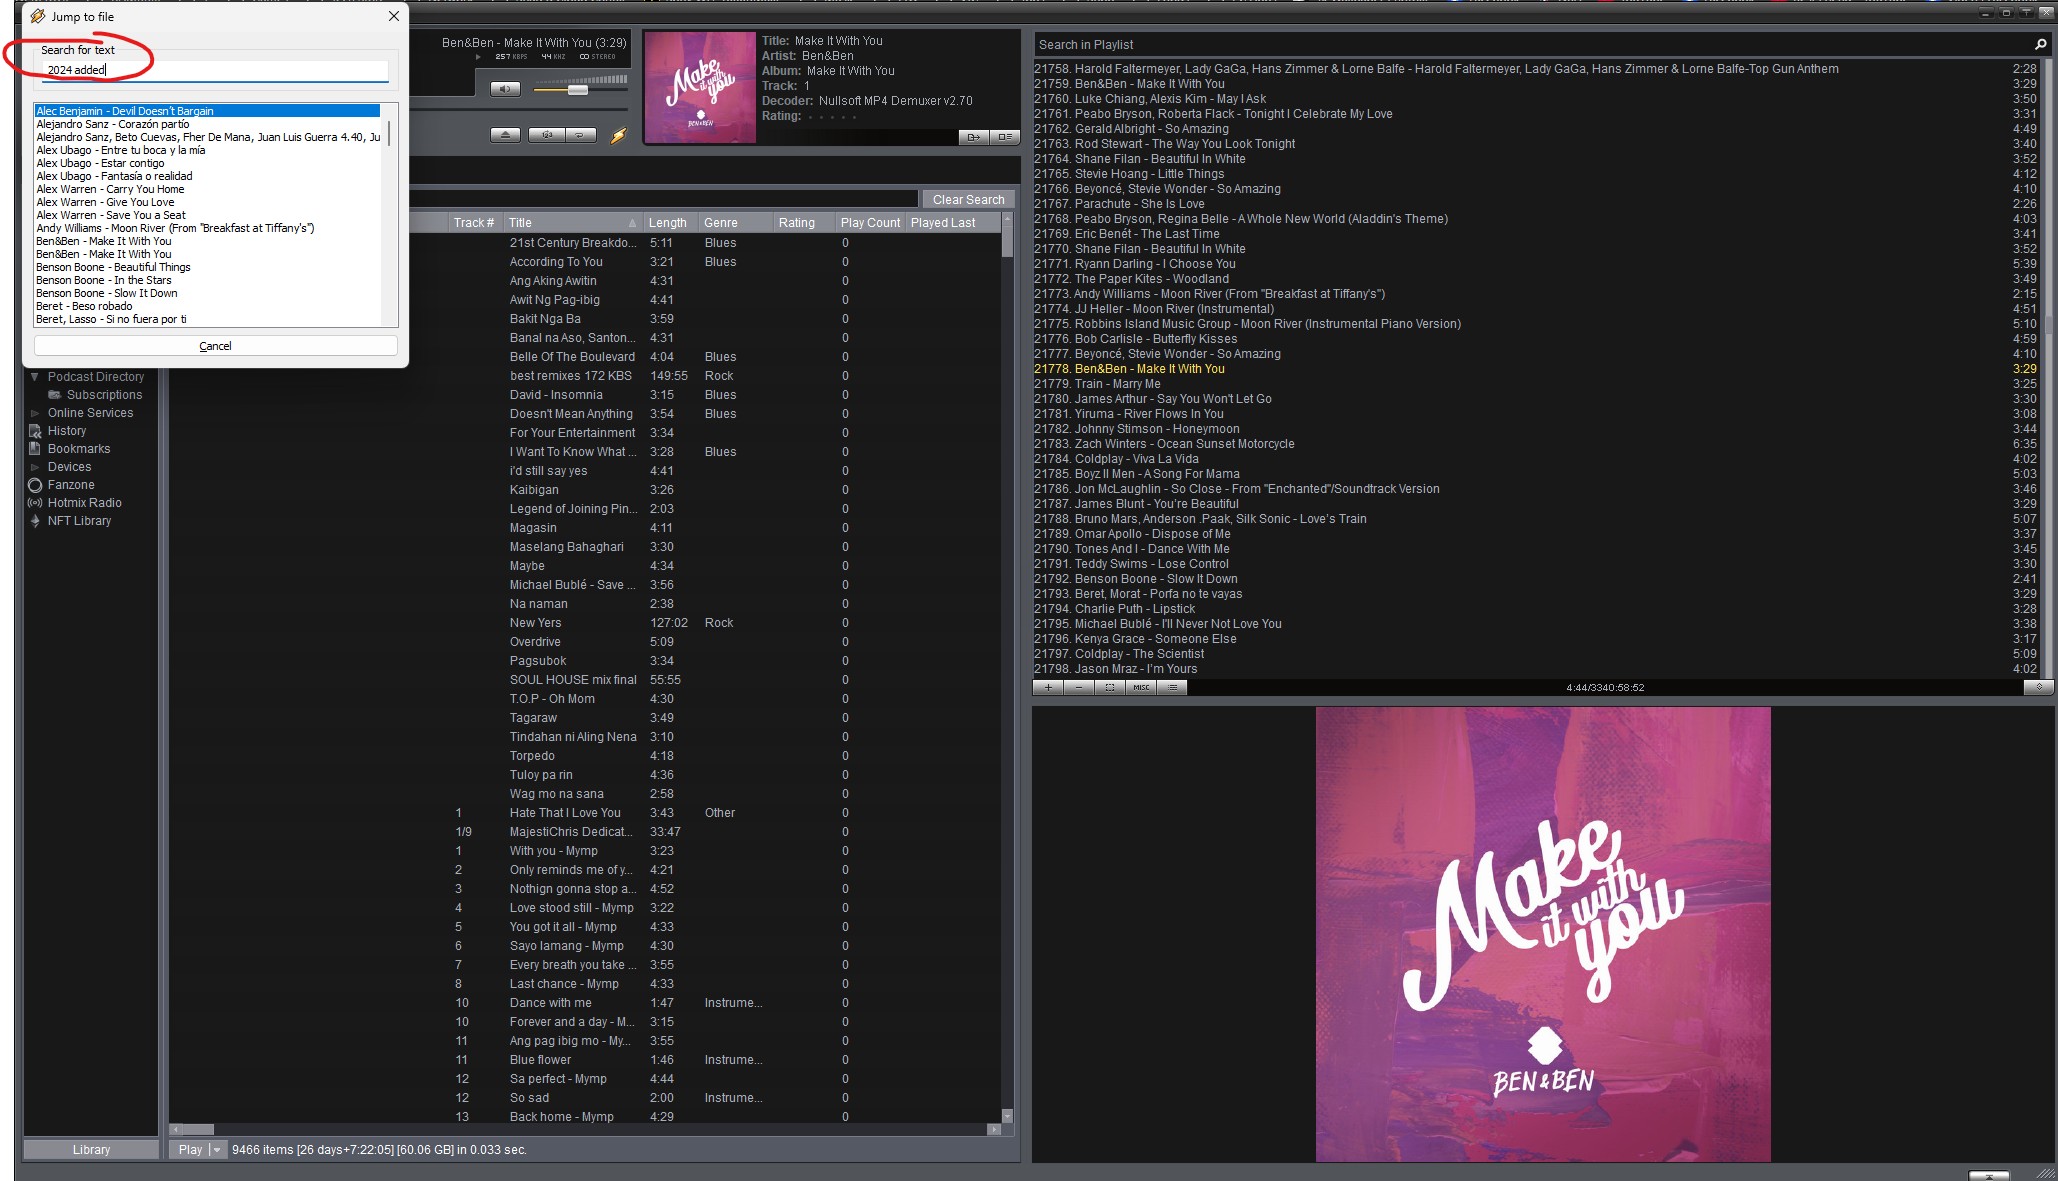This screenshot has width=2058, height=1181.
Task: Click the eject/open file button
Action: pos(505,135)
